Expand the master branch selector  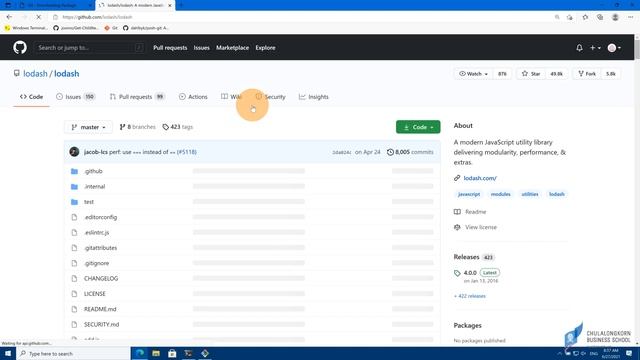(88, 127)
